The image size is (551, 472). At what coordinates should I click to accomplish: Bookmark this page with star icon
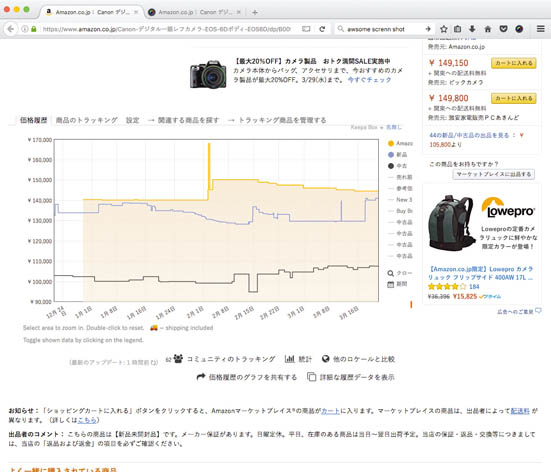[443, 29]
